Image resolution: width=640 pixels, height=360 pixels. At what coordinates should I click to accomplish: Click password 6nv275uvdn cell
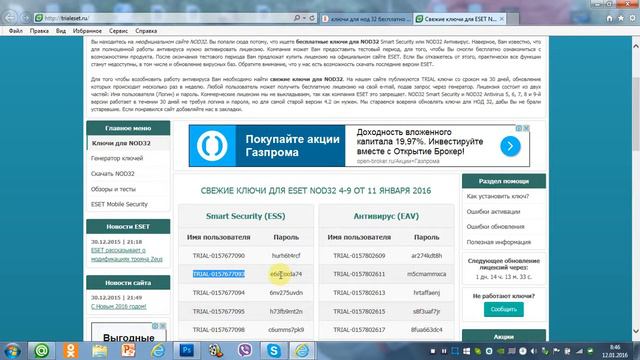(286, 293)
